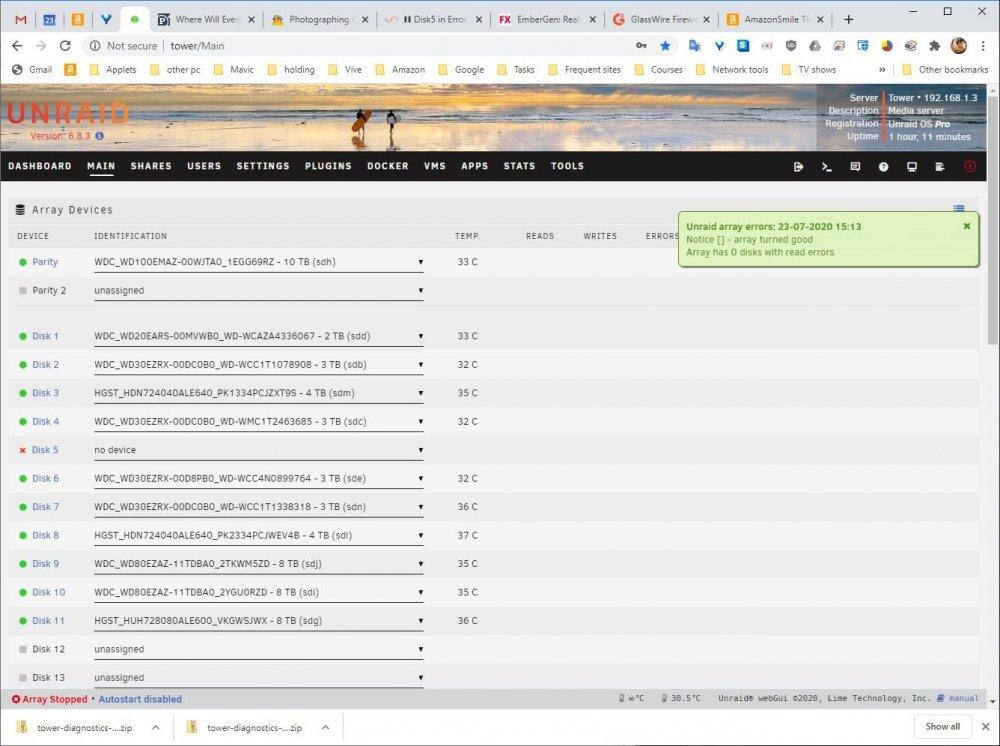Click the Google Drive extension icon
This screenshot has width=1000, height=746.
[x=815, y=46]
